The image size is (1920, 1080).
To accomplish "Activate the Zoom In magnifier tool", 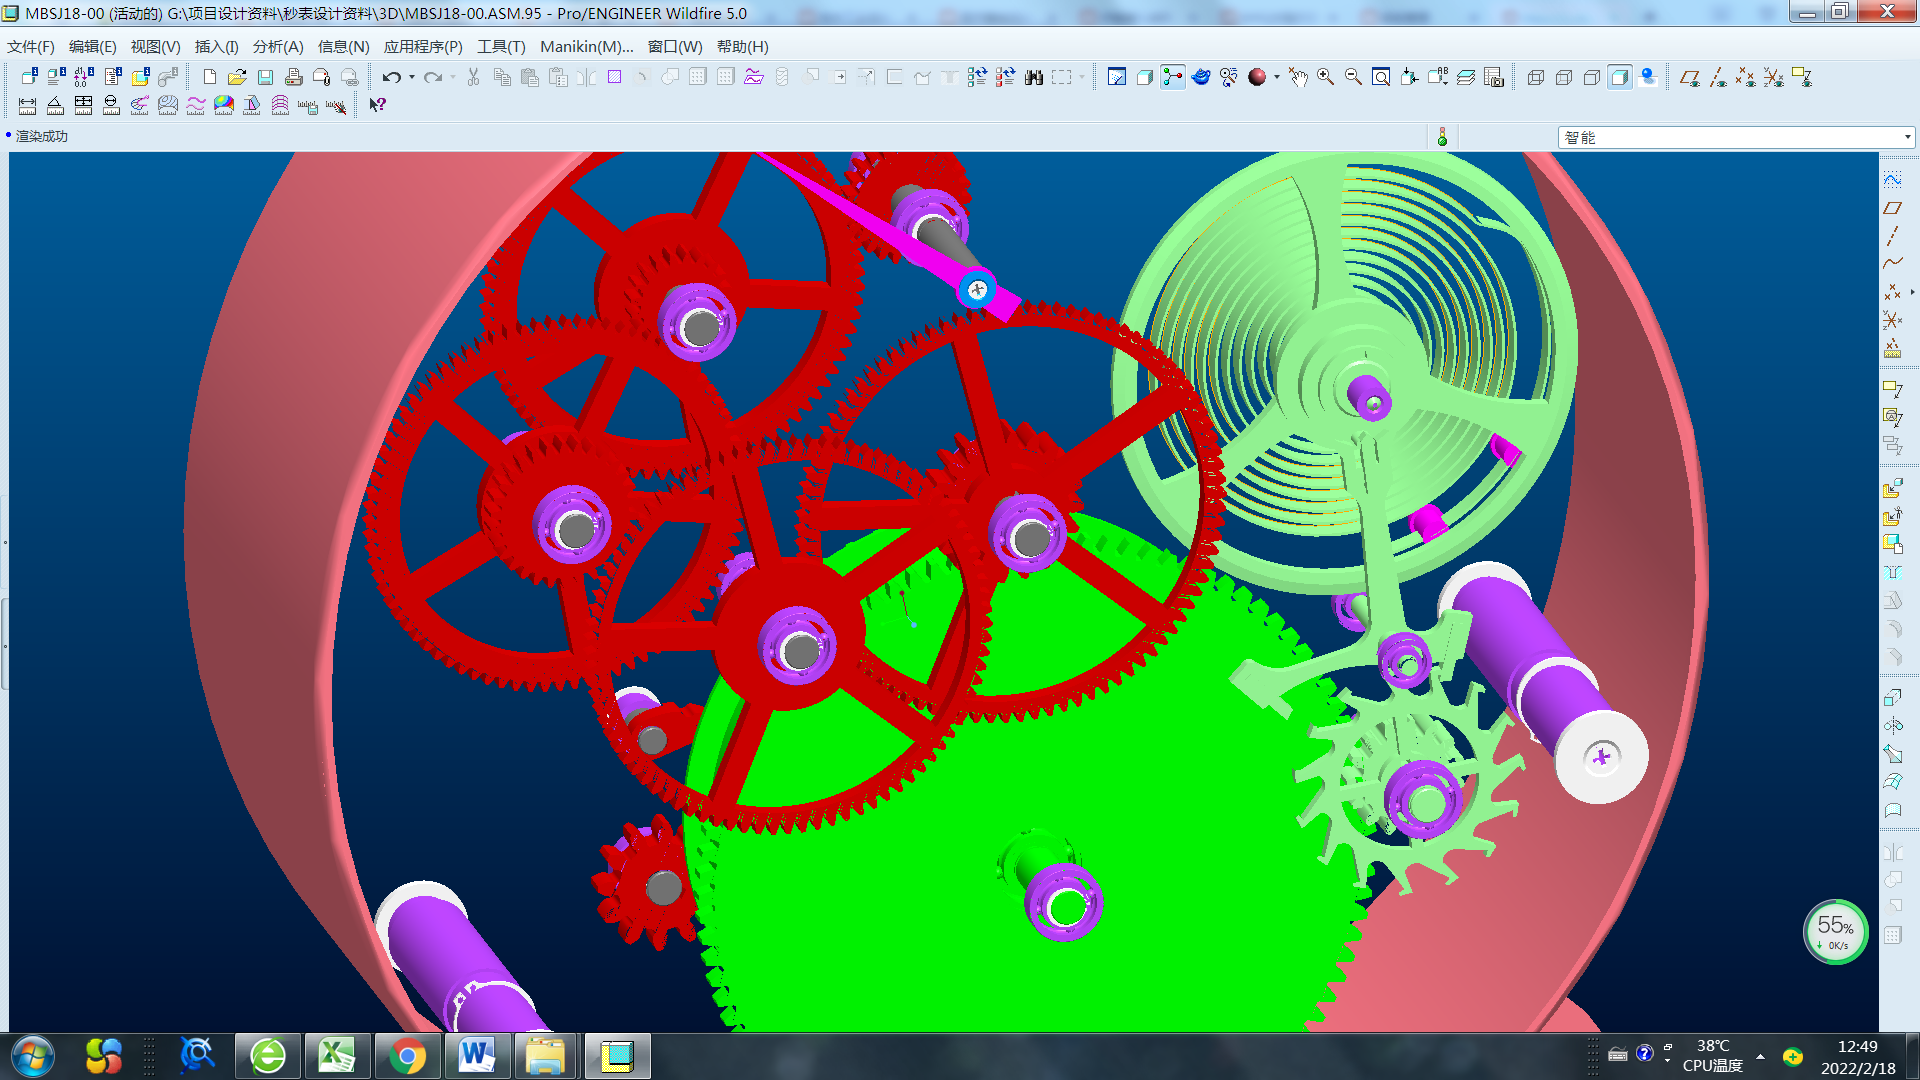I will 1325,77.
